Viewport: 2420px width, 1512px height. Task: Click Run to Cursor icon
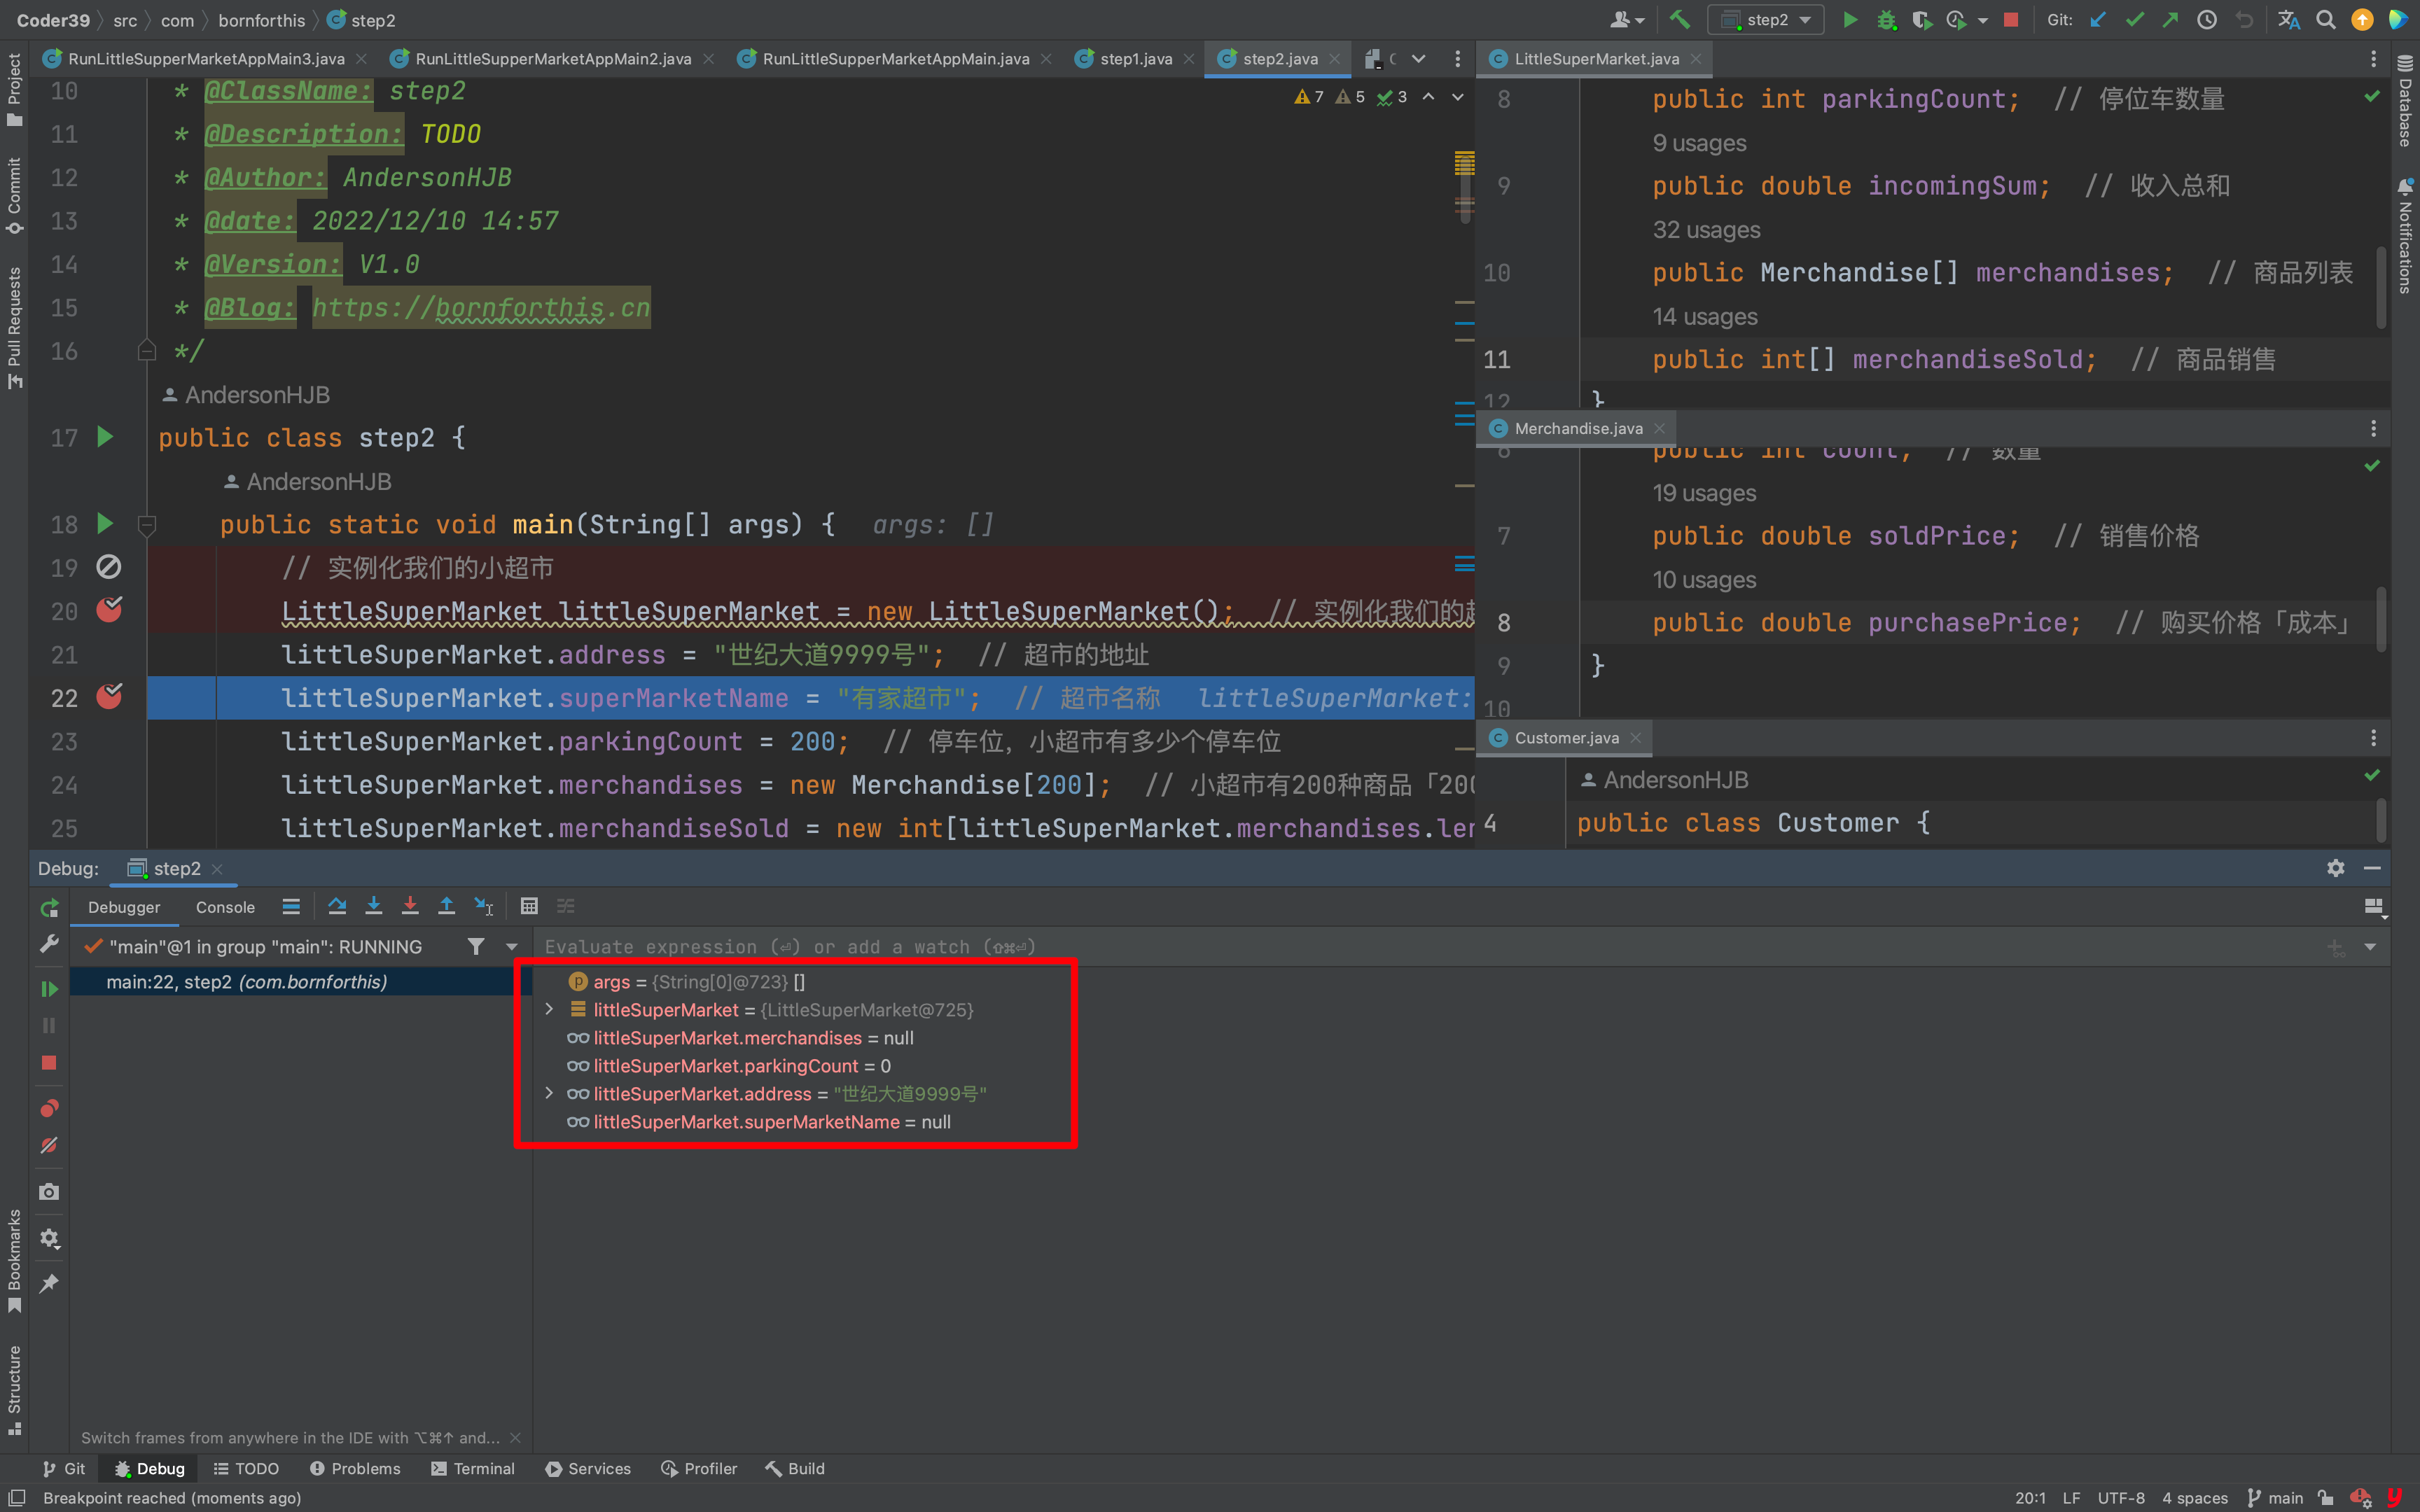click(x=483, y=906)
